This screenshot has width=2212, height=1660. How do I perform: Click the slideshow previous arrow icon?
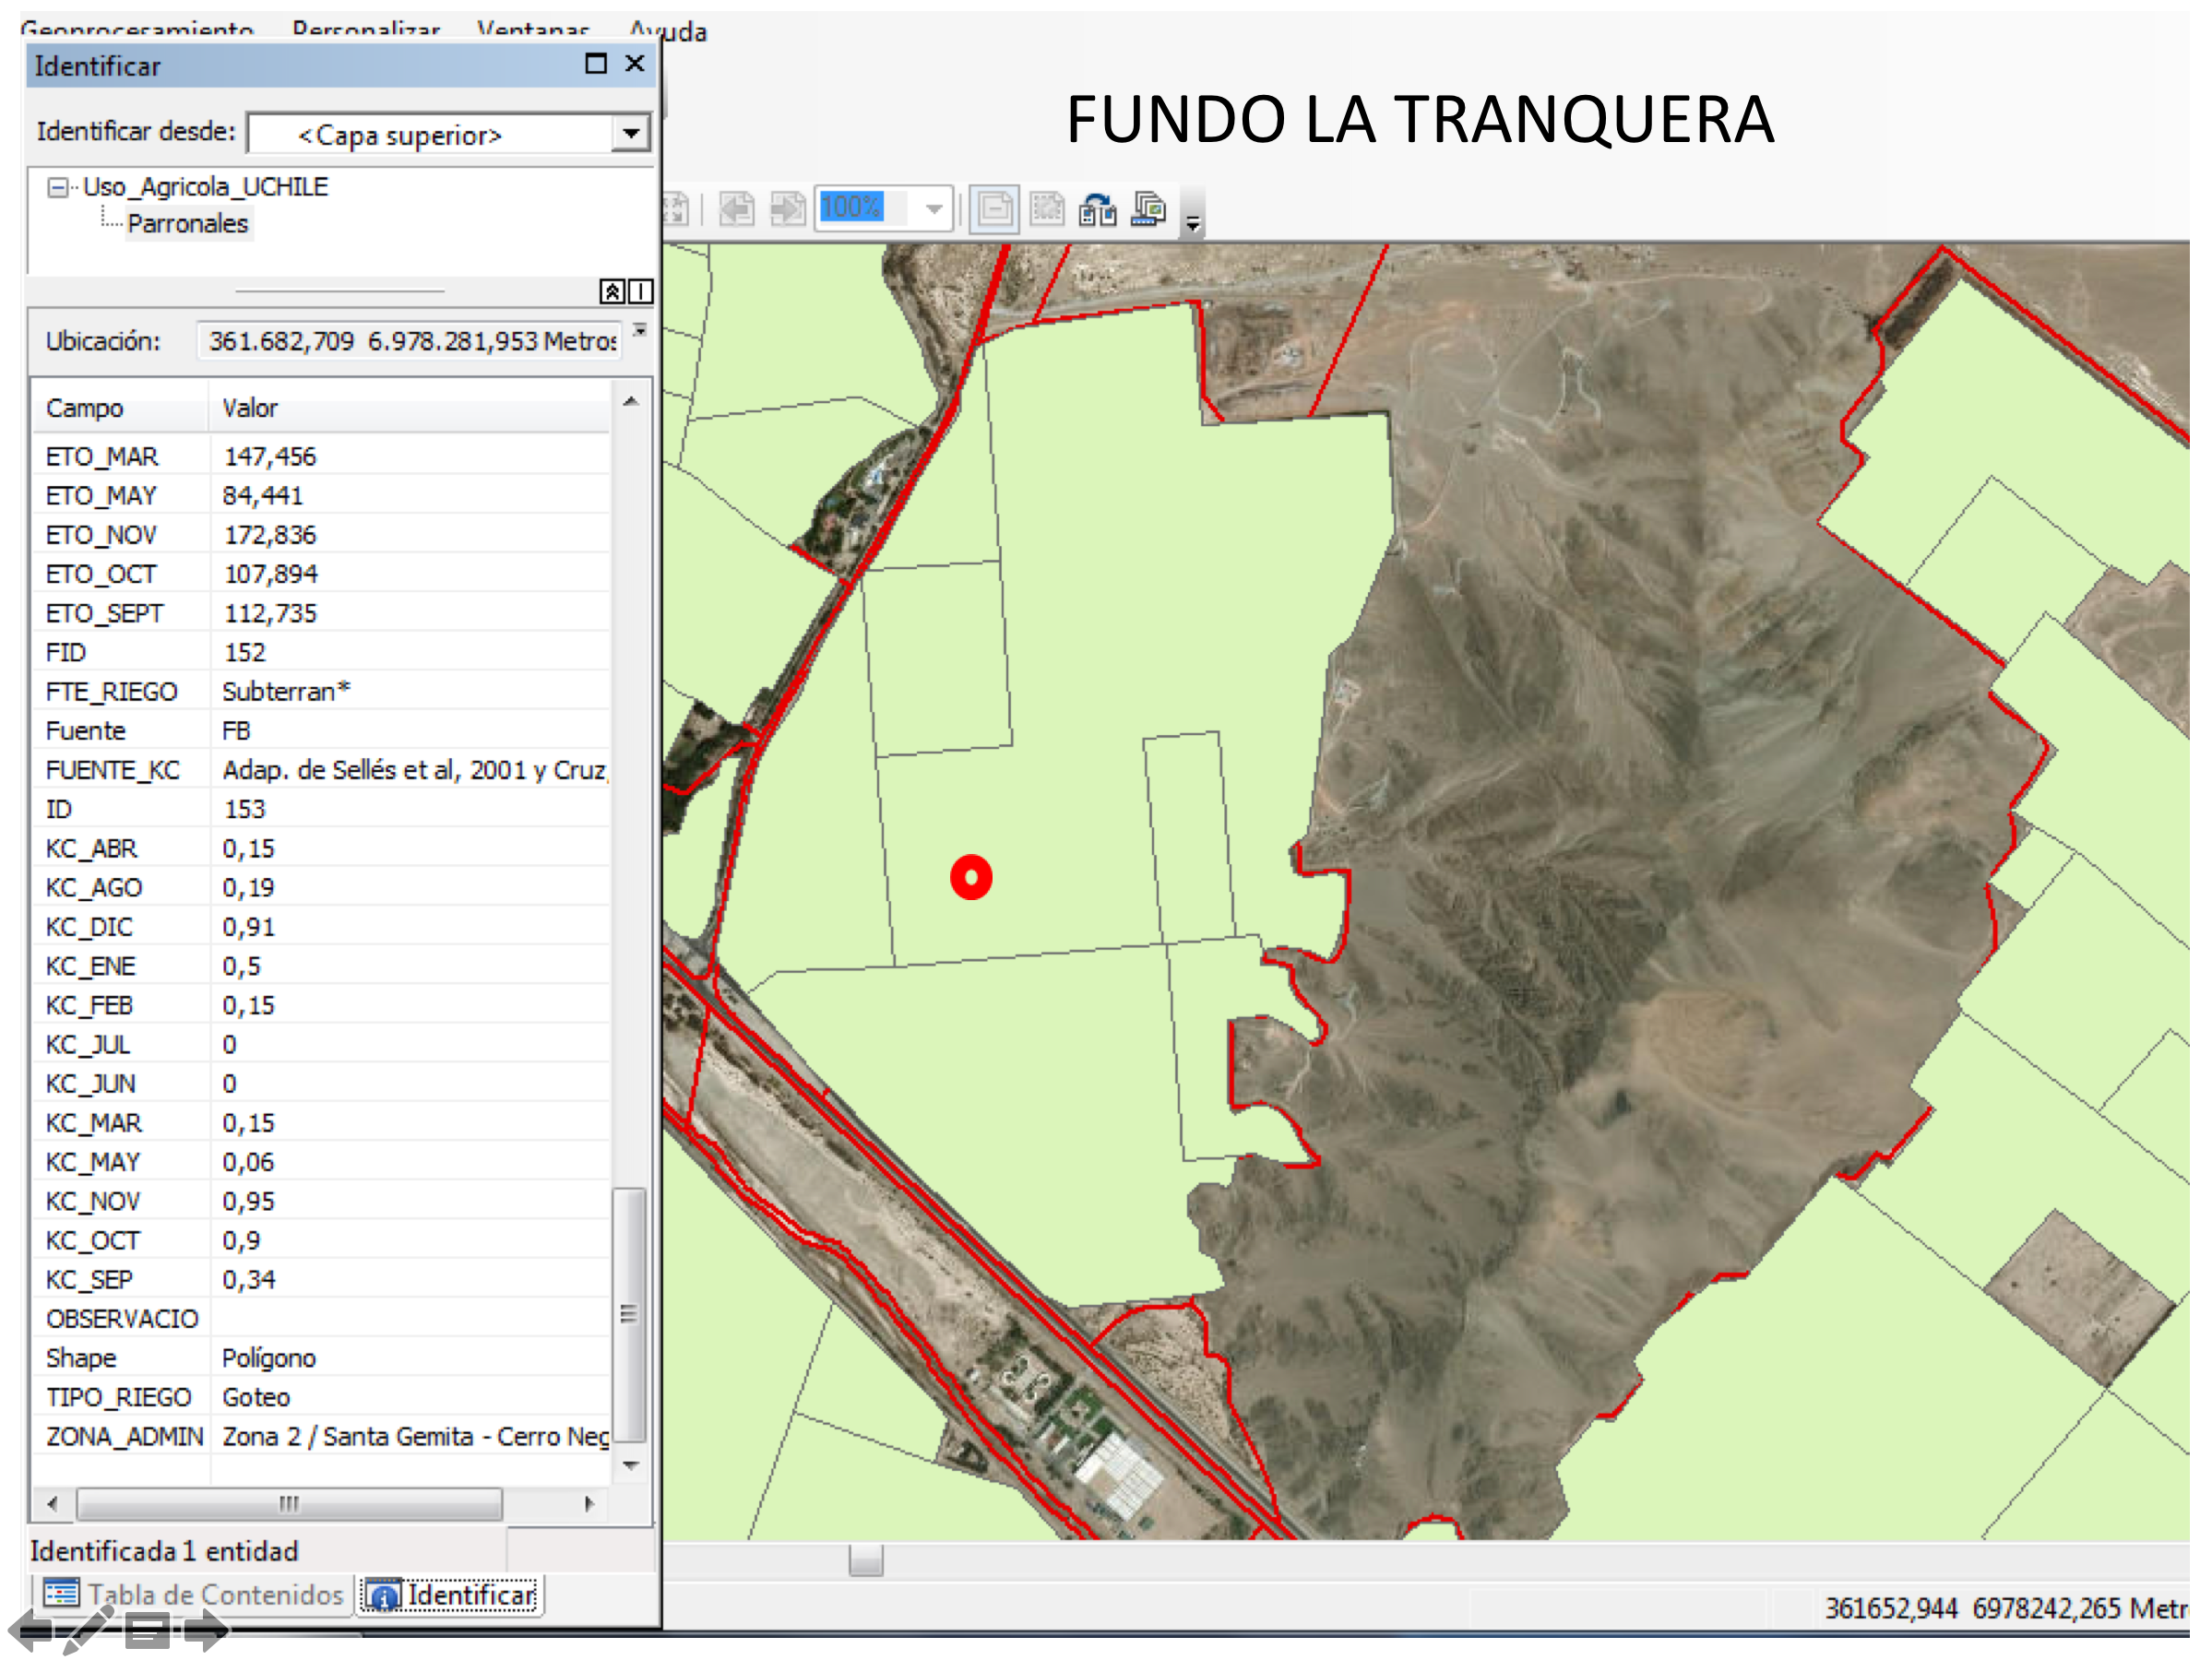click(30, 1631)
